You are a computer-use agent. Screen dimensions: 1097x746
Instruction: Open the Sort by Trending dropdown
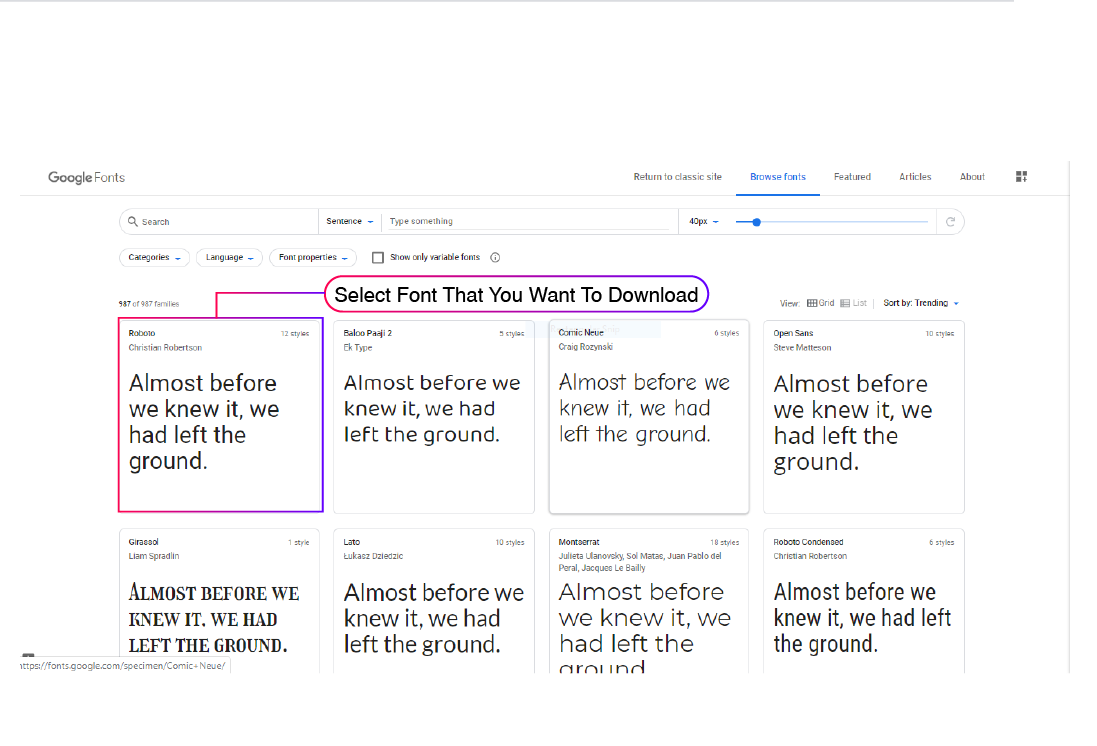click(921, 303)
